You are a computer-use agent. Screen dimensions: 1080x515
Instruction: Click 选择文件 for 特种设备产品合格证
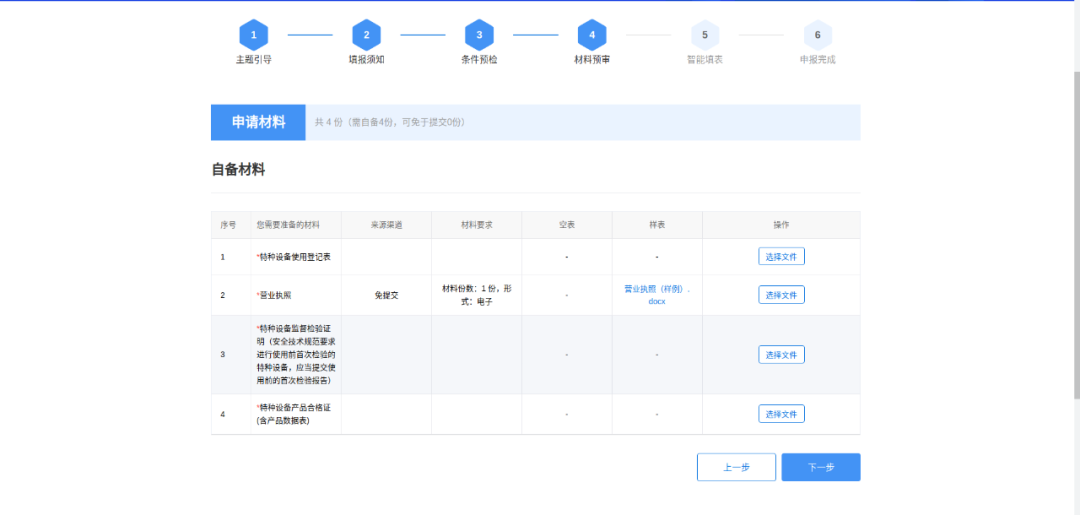pos(781,414)
